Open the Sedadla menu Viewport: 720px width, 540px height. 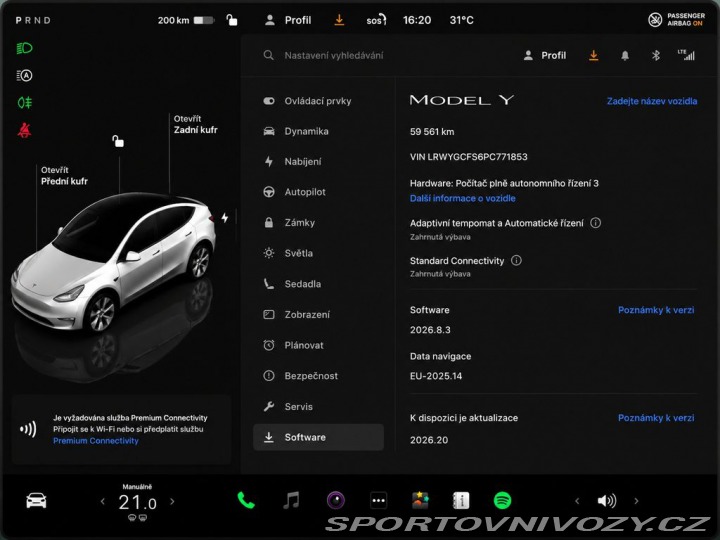tap(318, 284)
